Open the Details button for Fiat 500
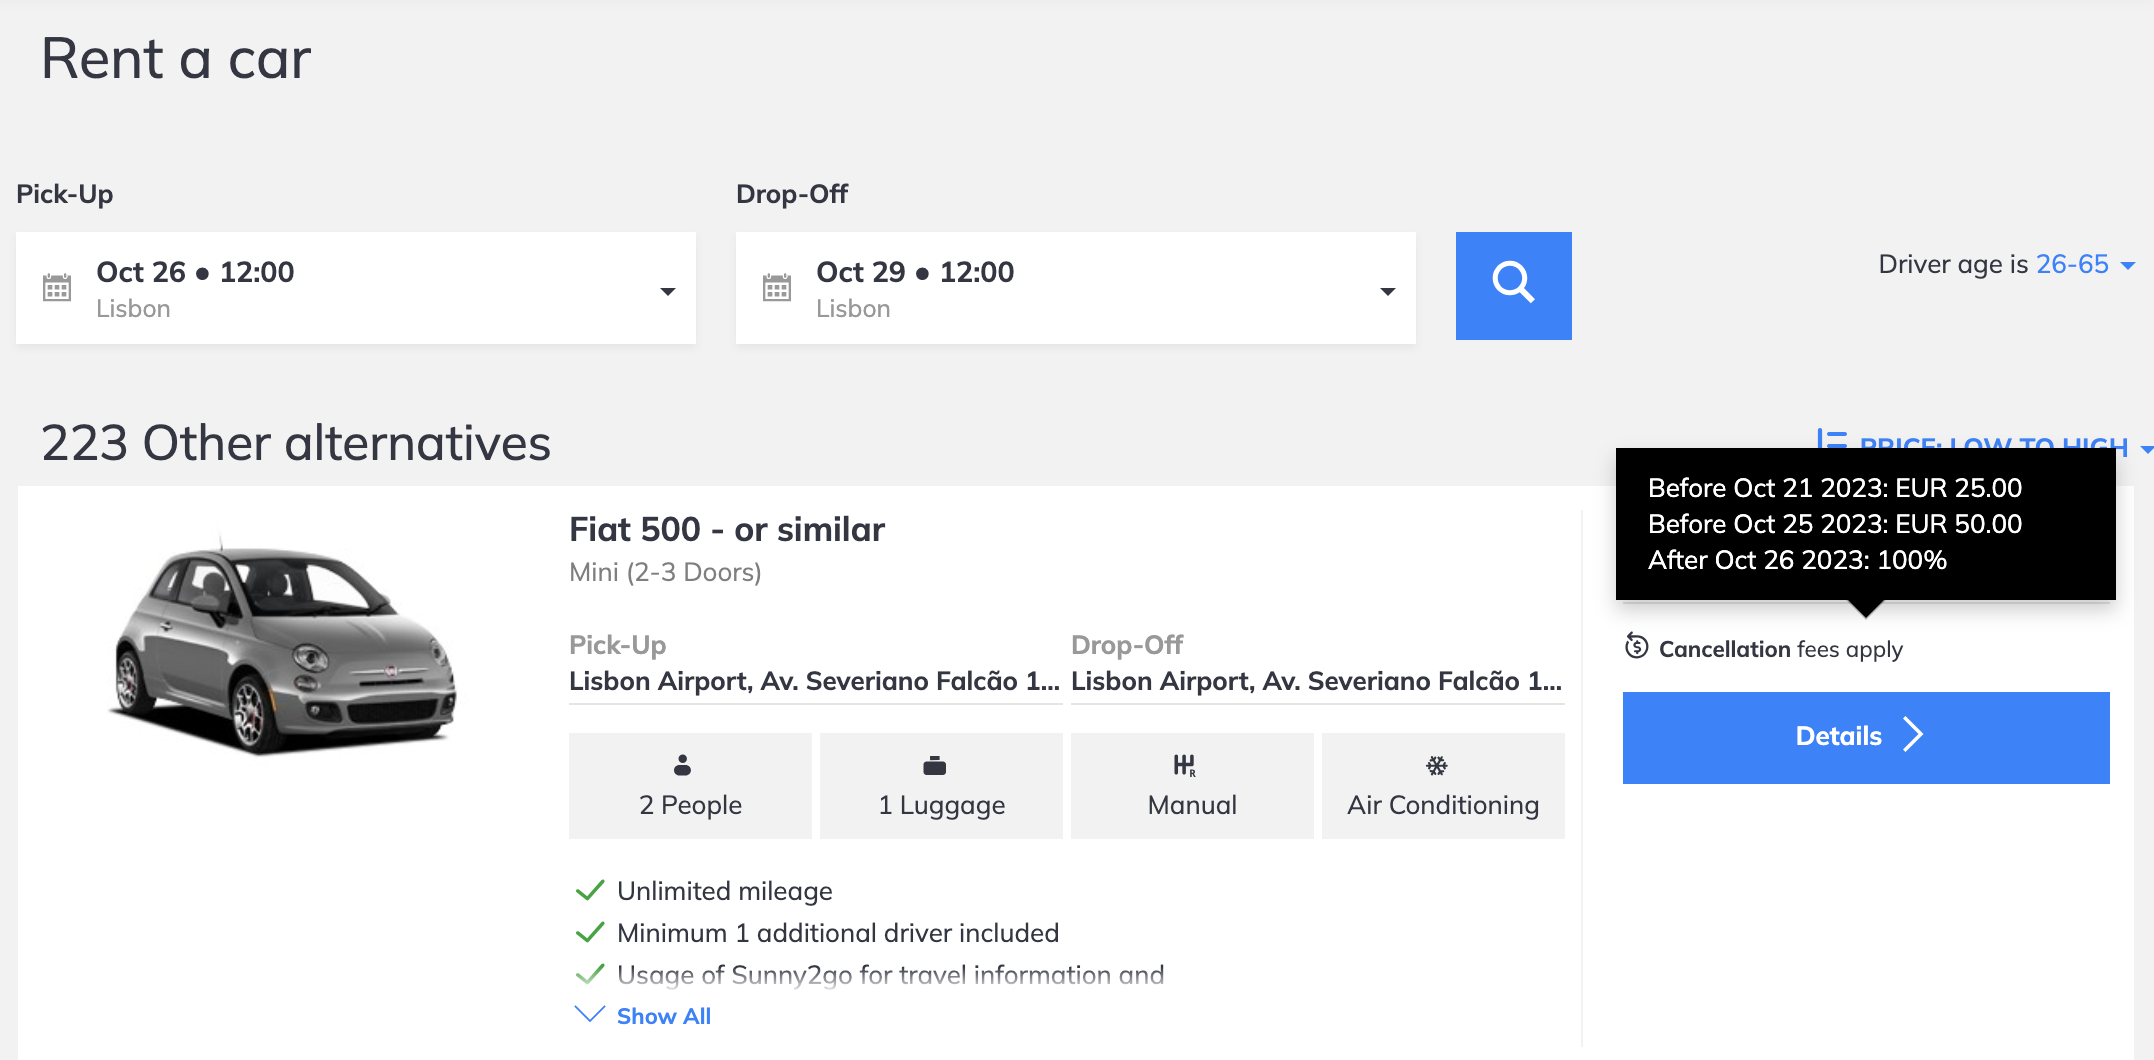Screen dimensions: 2154x1060 (x=1866, y=737)
